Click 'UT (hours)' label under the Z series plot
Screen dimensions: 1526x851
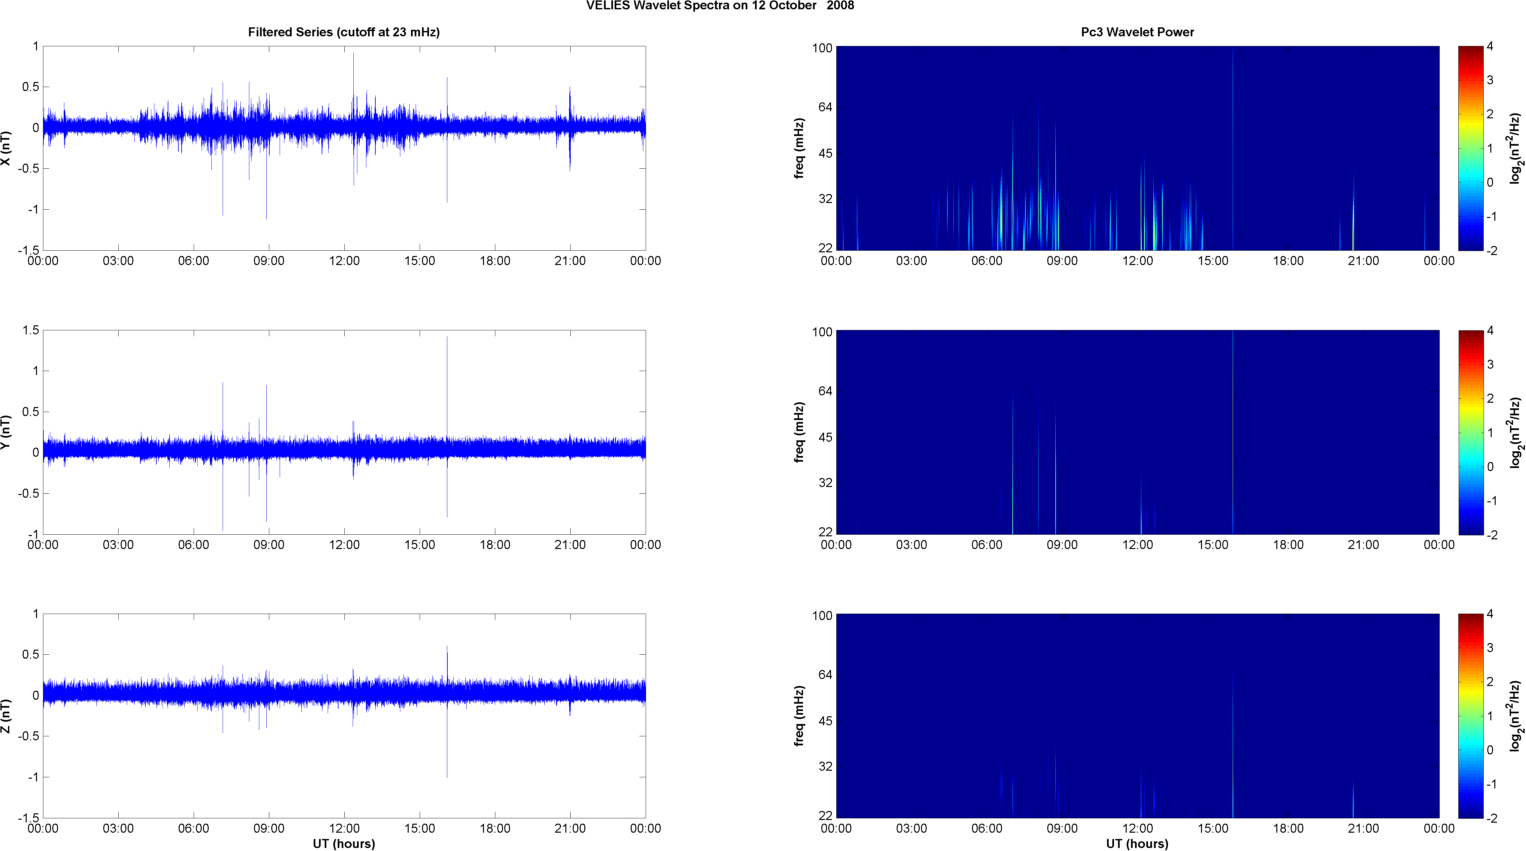[344, 844]
